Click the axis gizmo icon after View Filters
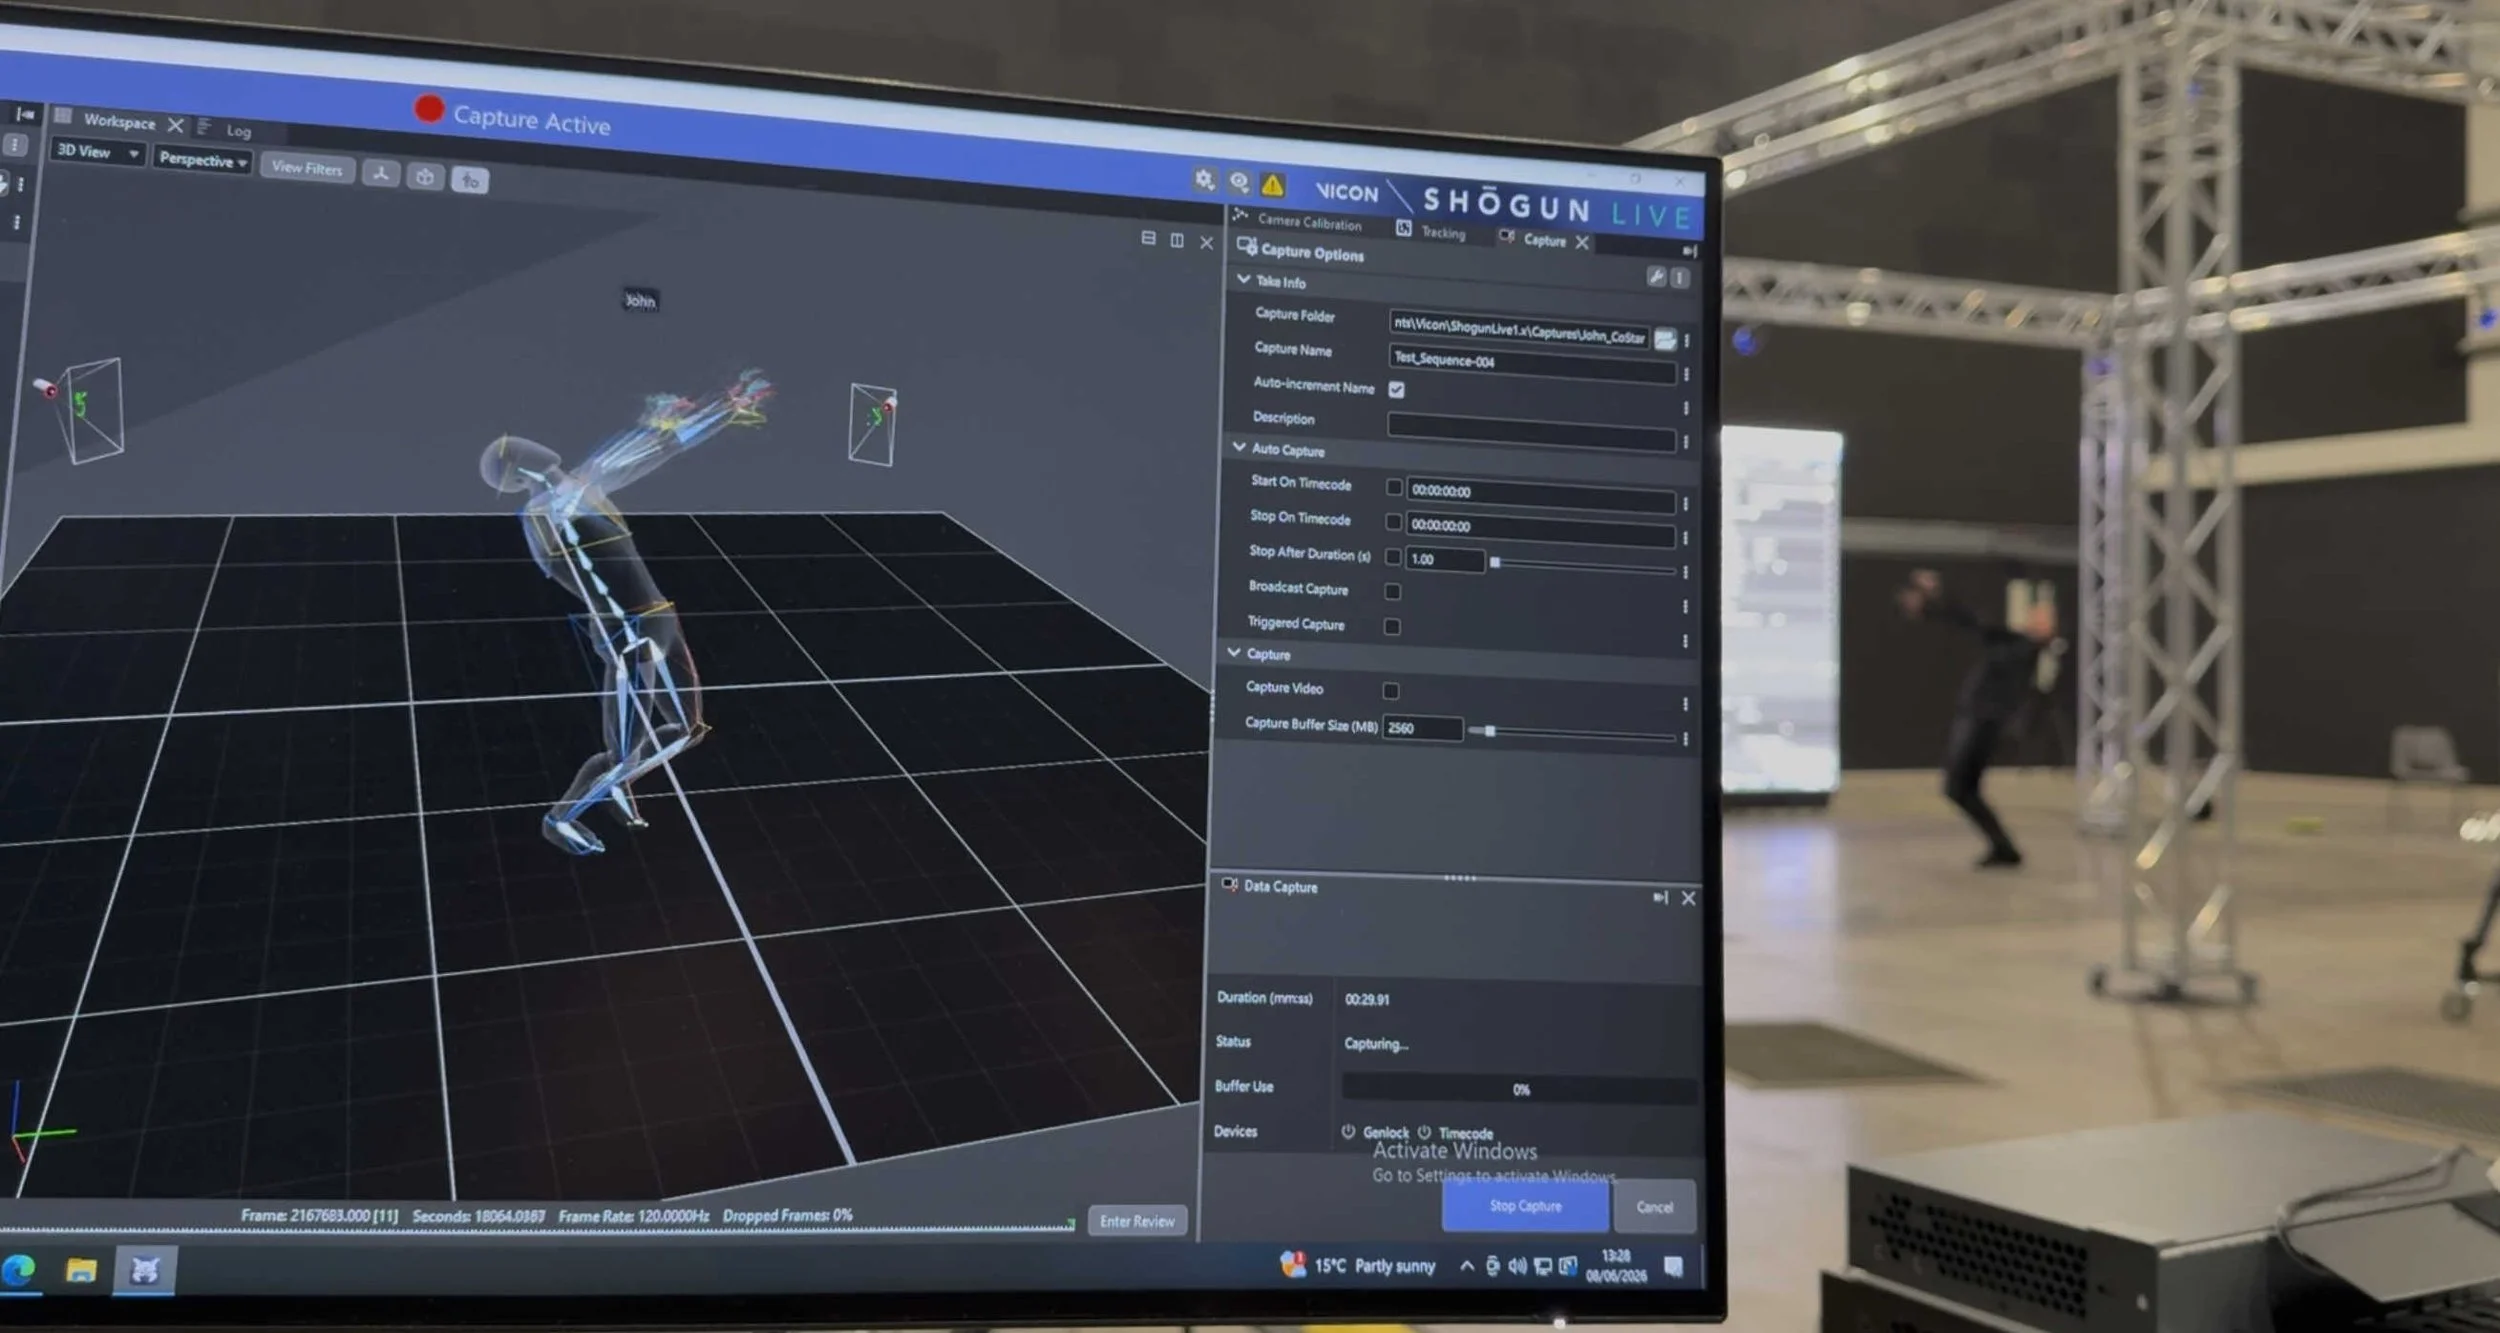The width and height of the screenshot is (2500, 1333). pyautogui.click(x=380, y=174)
